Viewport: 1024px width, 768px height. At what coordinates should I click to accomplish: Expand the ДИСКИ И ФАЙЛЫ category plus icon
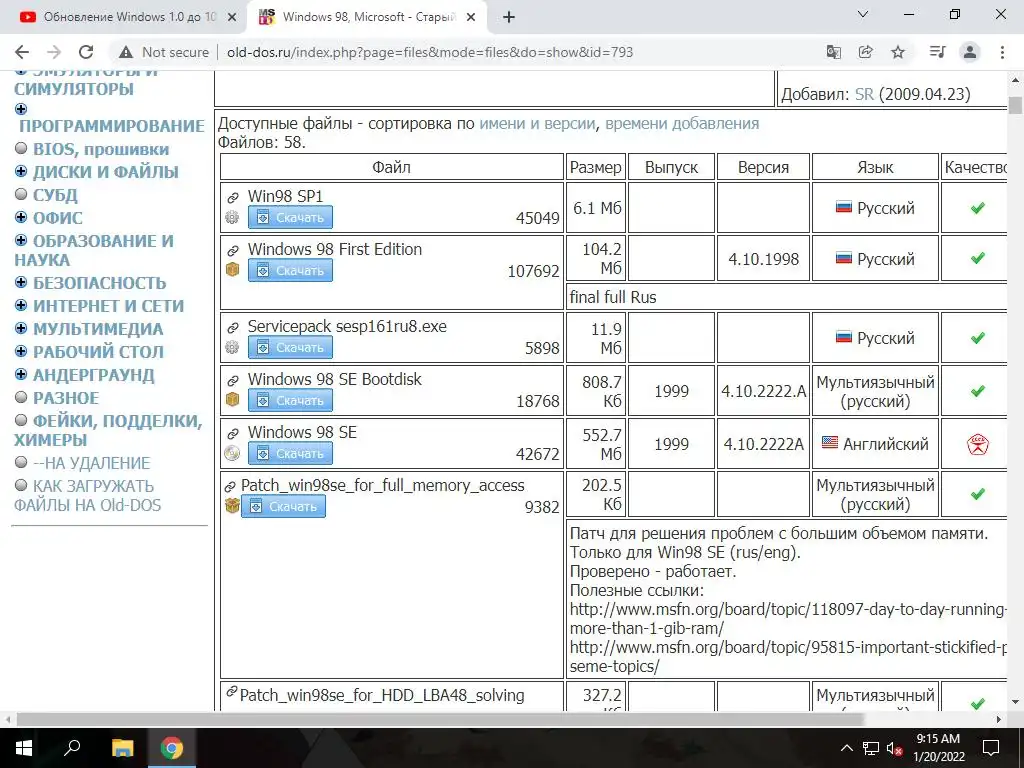(x=21, y=171)
